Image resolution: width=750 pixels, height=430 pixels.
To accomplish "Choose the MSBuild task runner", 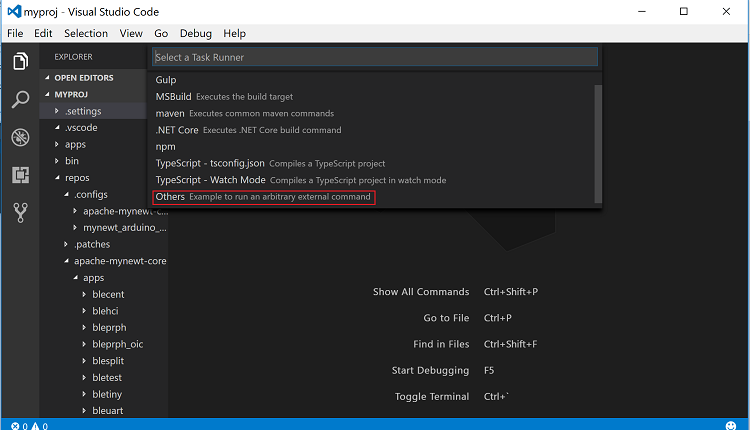I will 173,96.
